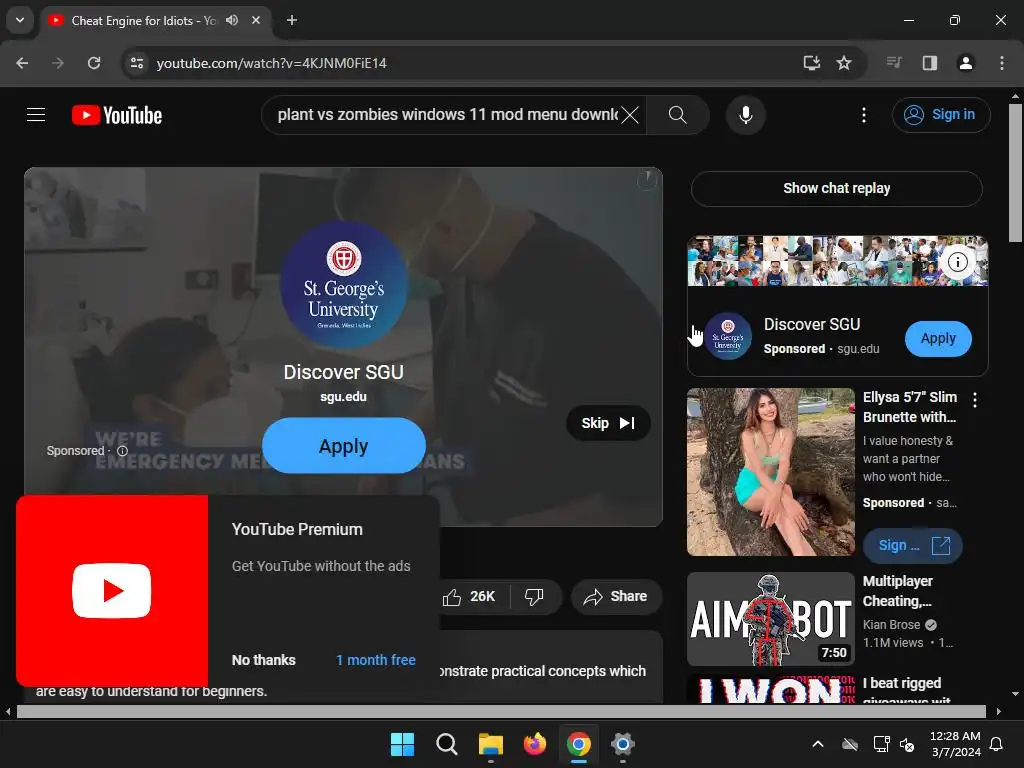Open Windows taskbar Search
Screen dimensions: 1024x768
pyautogui.click(x=447, y=744)
